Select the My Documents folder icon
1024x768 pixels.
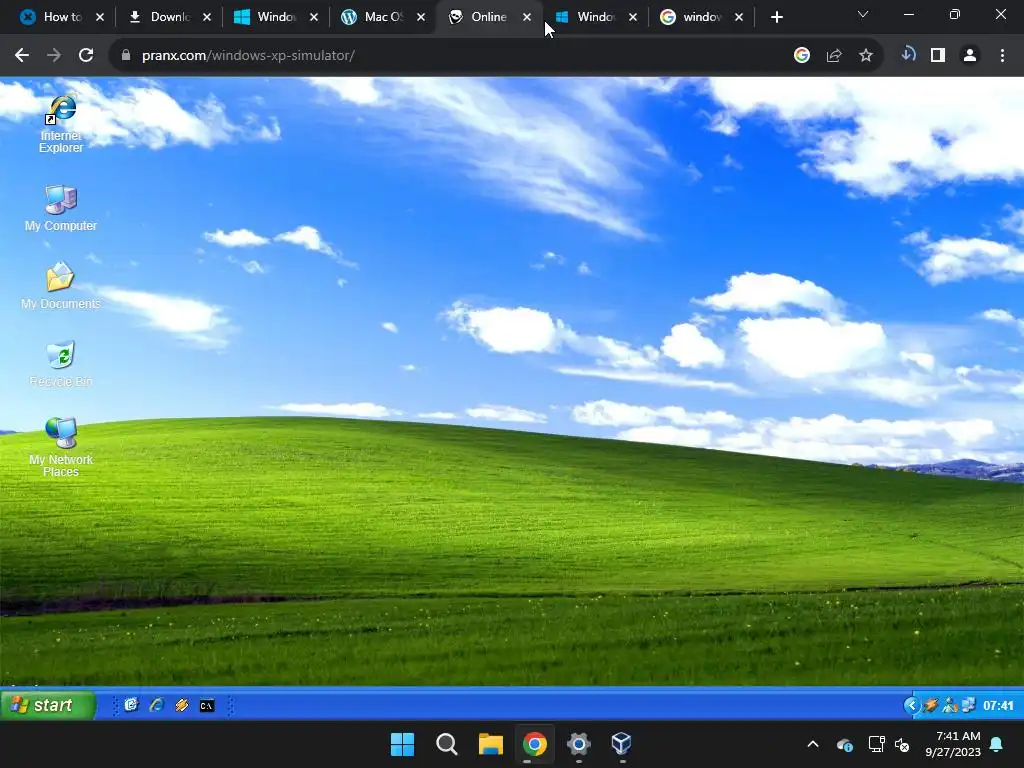tap(60, 285)
